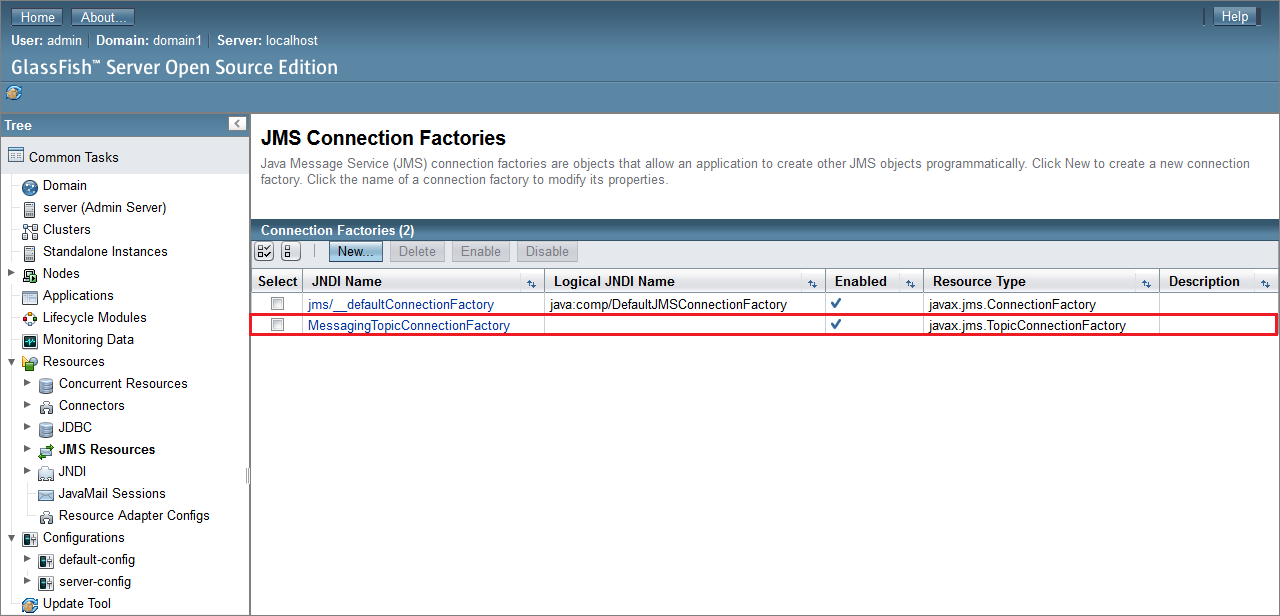
Task: Expand the JMS Resources node
Action: (27, 449)
